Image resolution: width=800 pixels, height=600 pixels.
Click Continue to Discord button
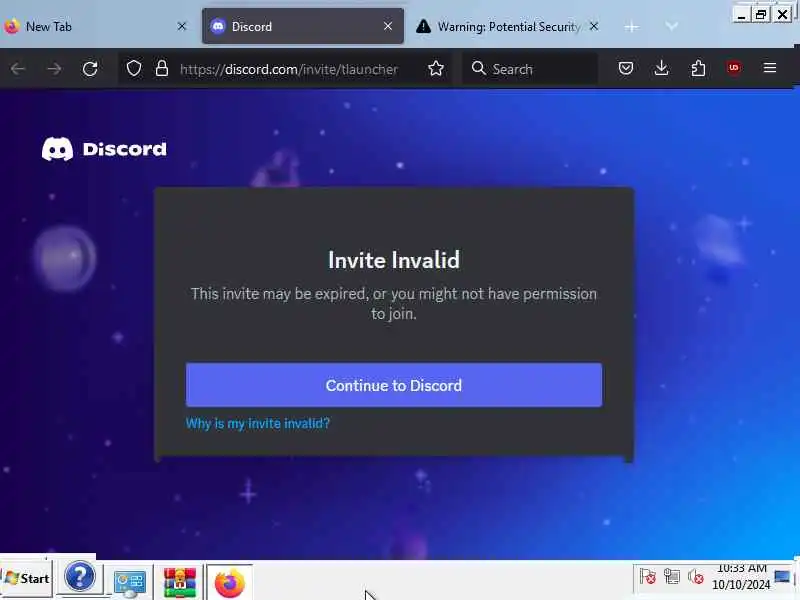(394, 385)
